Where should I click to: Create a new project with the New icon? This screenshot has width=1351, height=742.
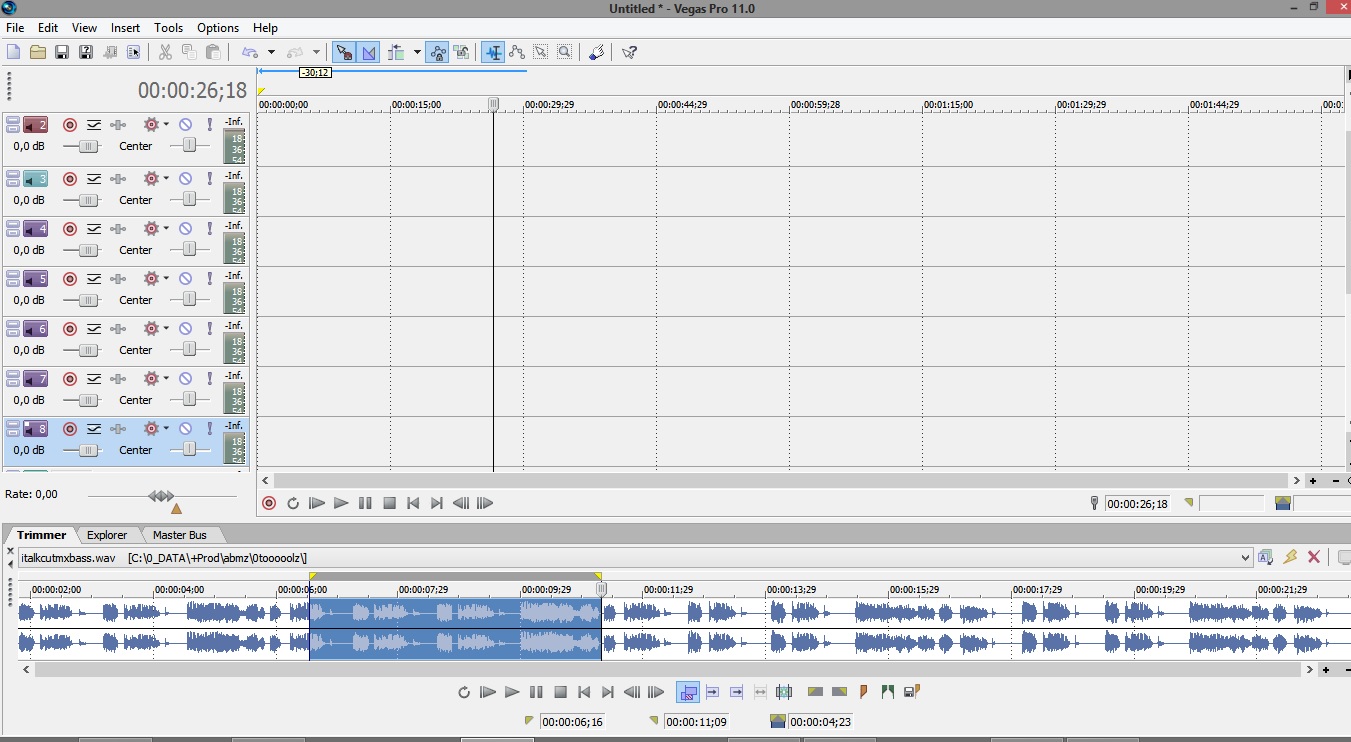13,52
